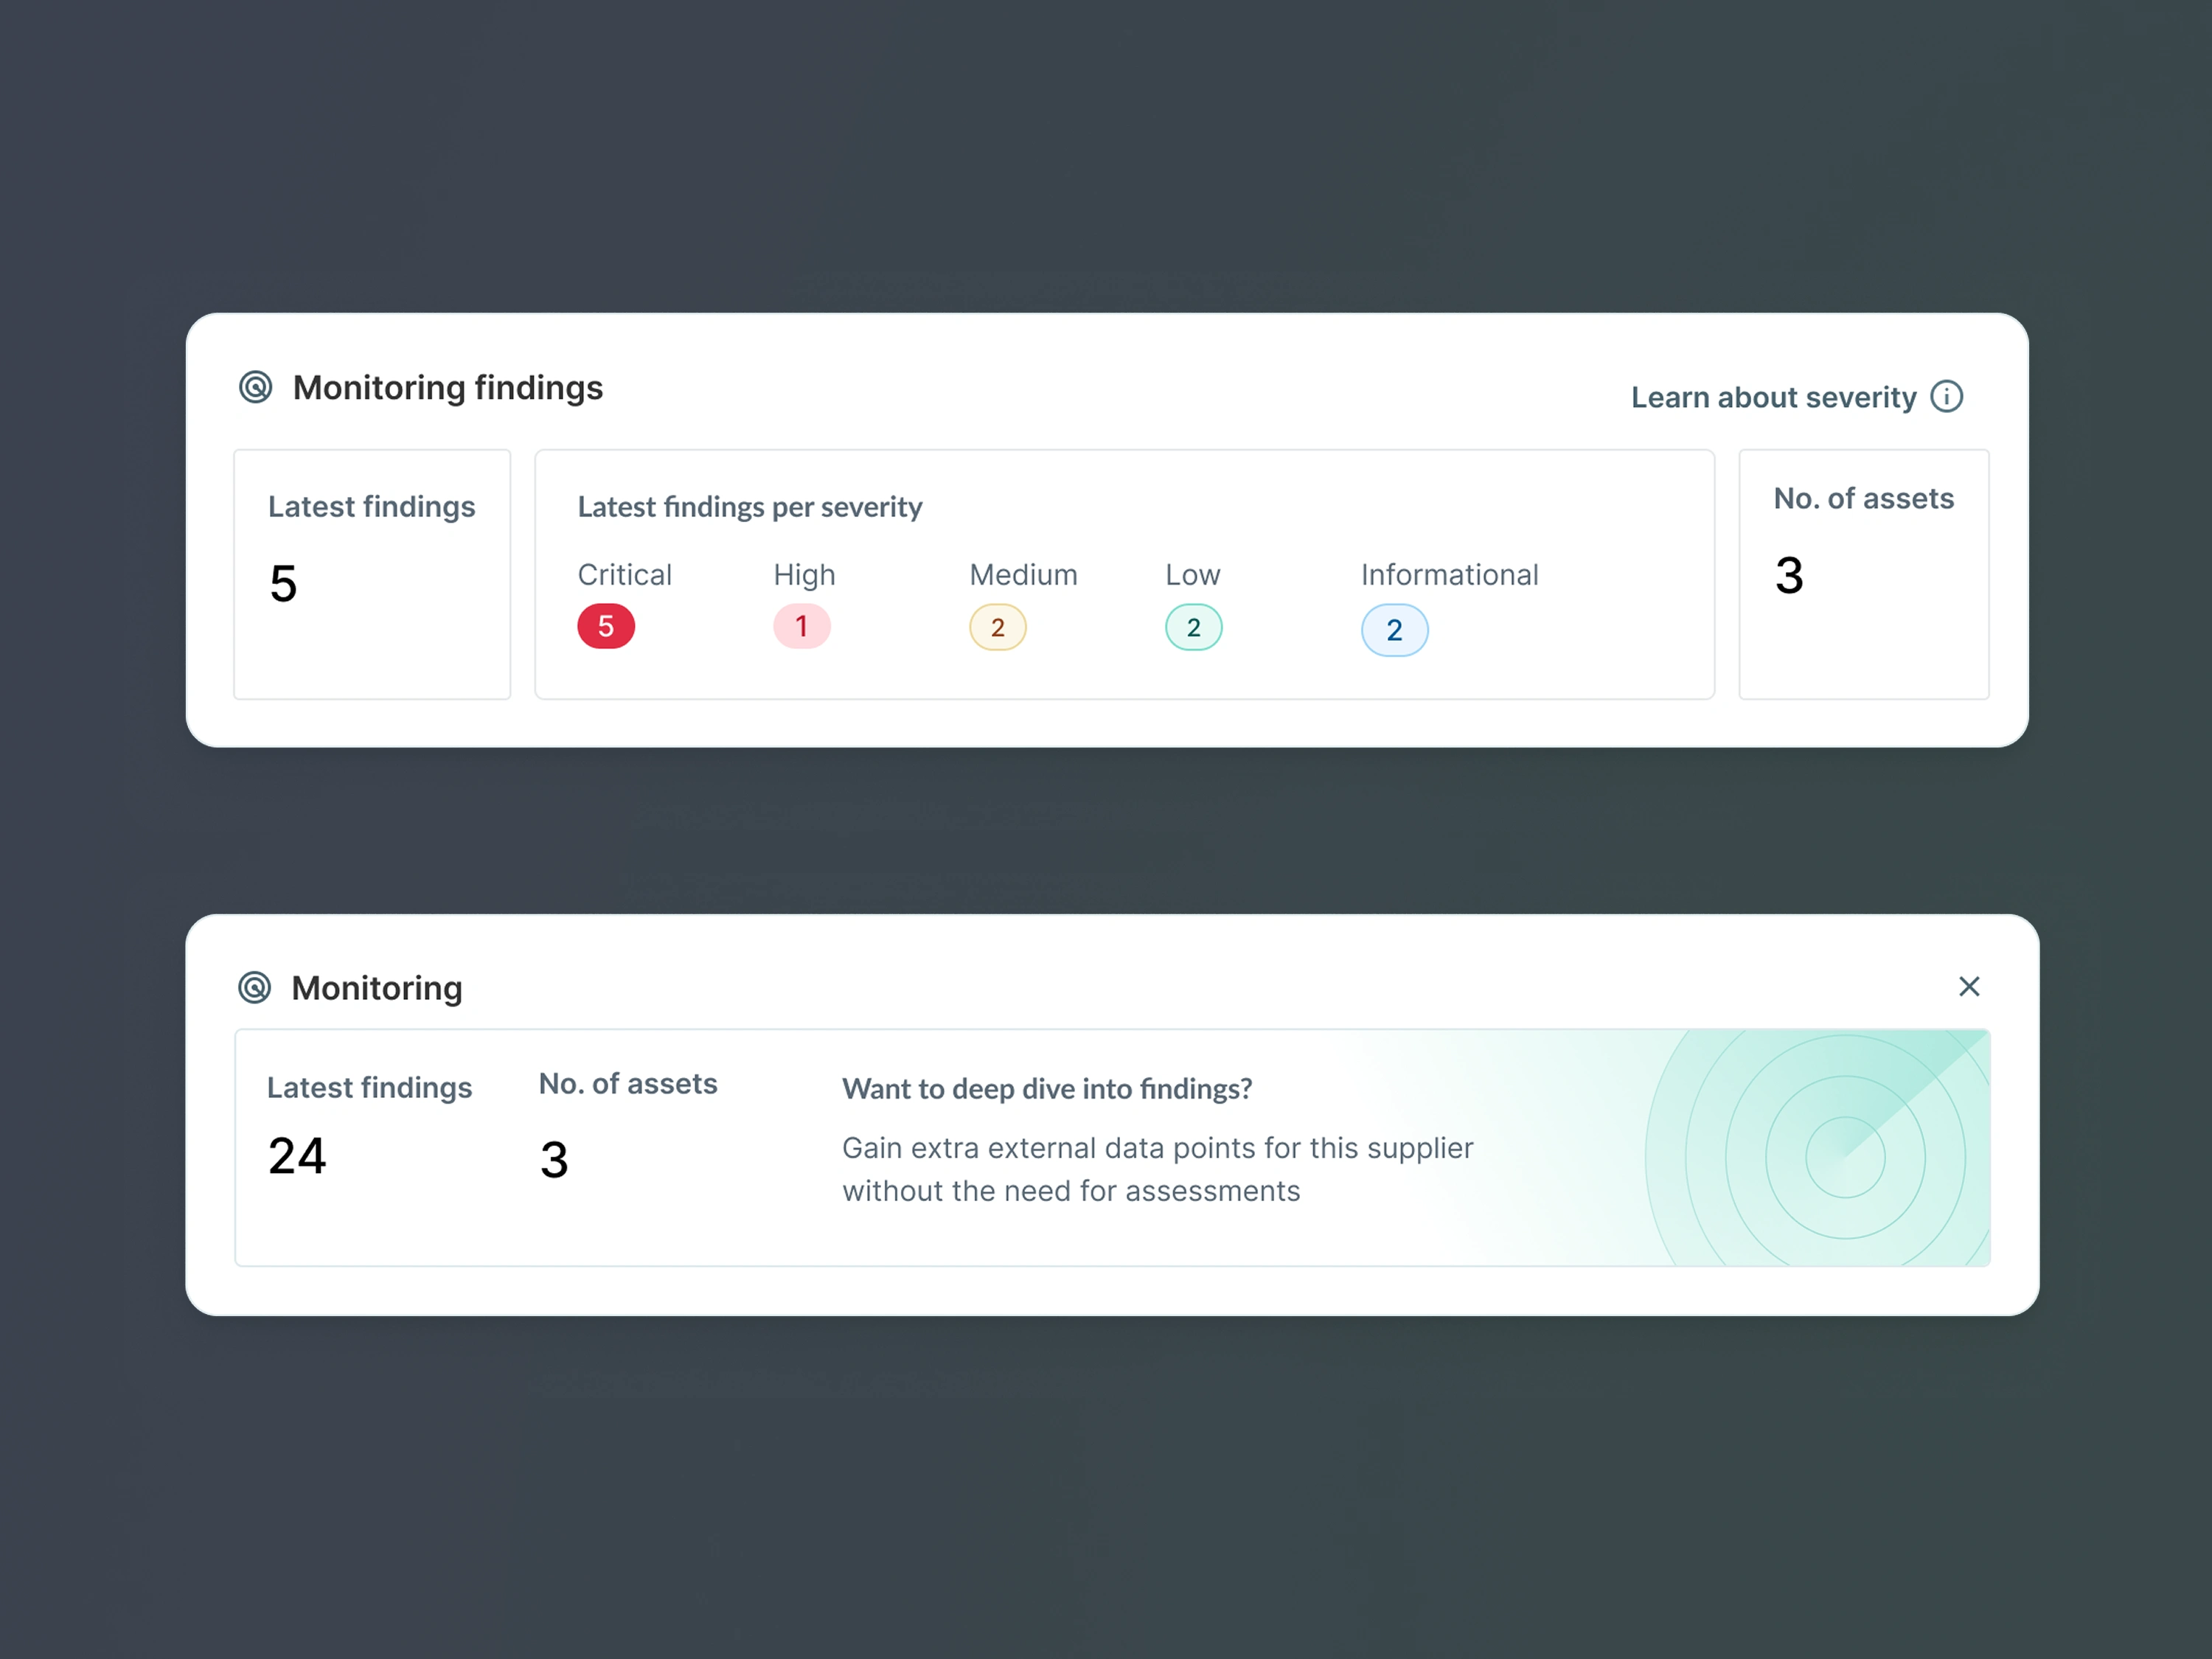Screen dimensions: 2212x1659
Task: Open the Learn about severity link
Action: point(1775,397)
